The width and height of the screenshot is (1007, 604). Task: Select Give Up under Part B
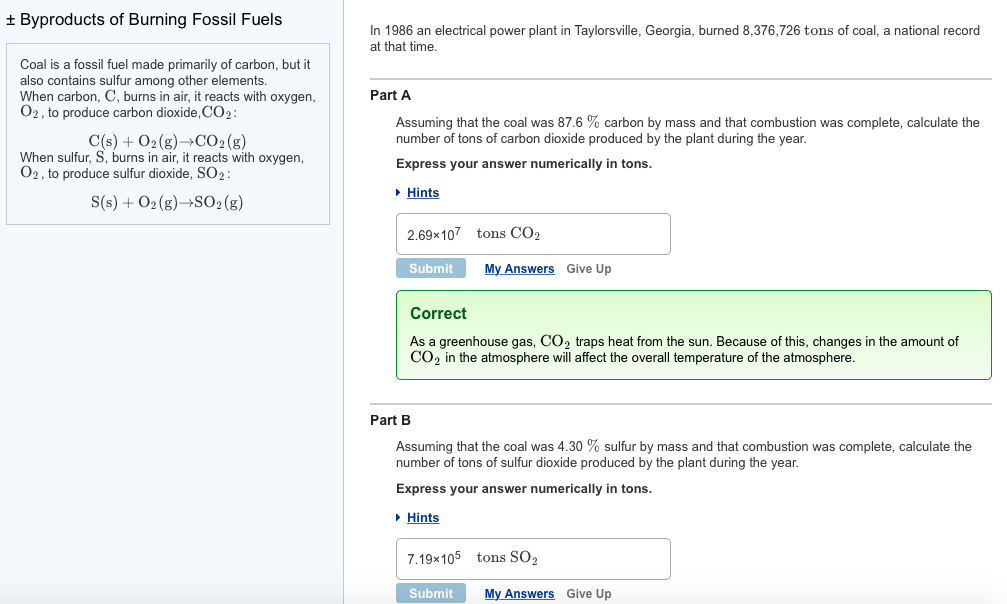click(x=588, y=594)
